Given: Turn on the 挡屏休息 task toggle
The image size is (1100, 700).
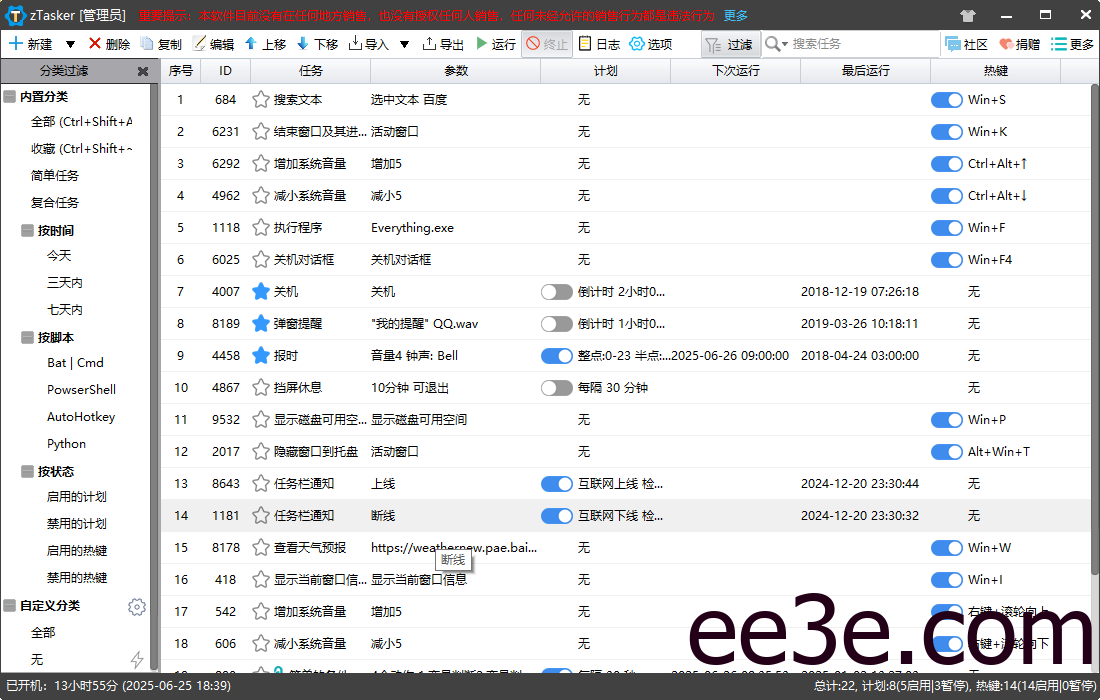Looking at the screenshot, I should [x=557, y=387].
